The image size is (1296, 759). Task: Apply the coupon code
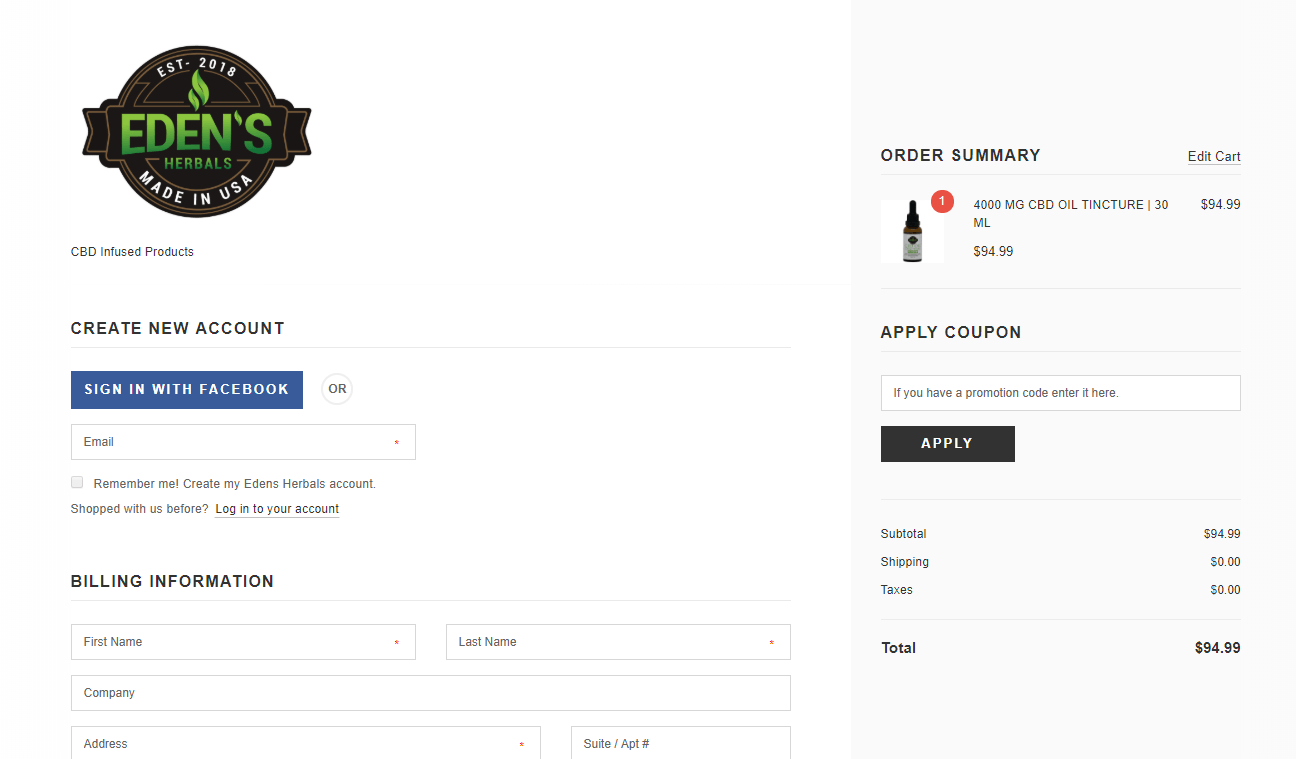(948, 444)
